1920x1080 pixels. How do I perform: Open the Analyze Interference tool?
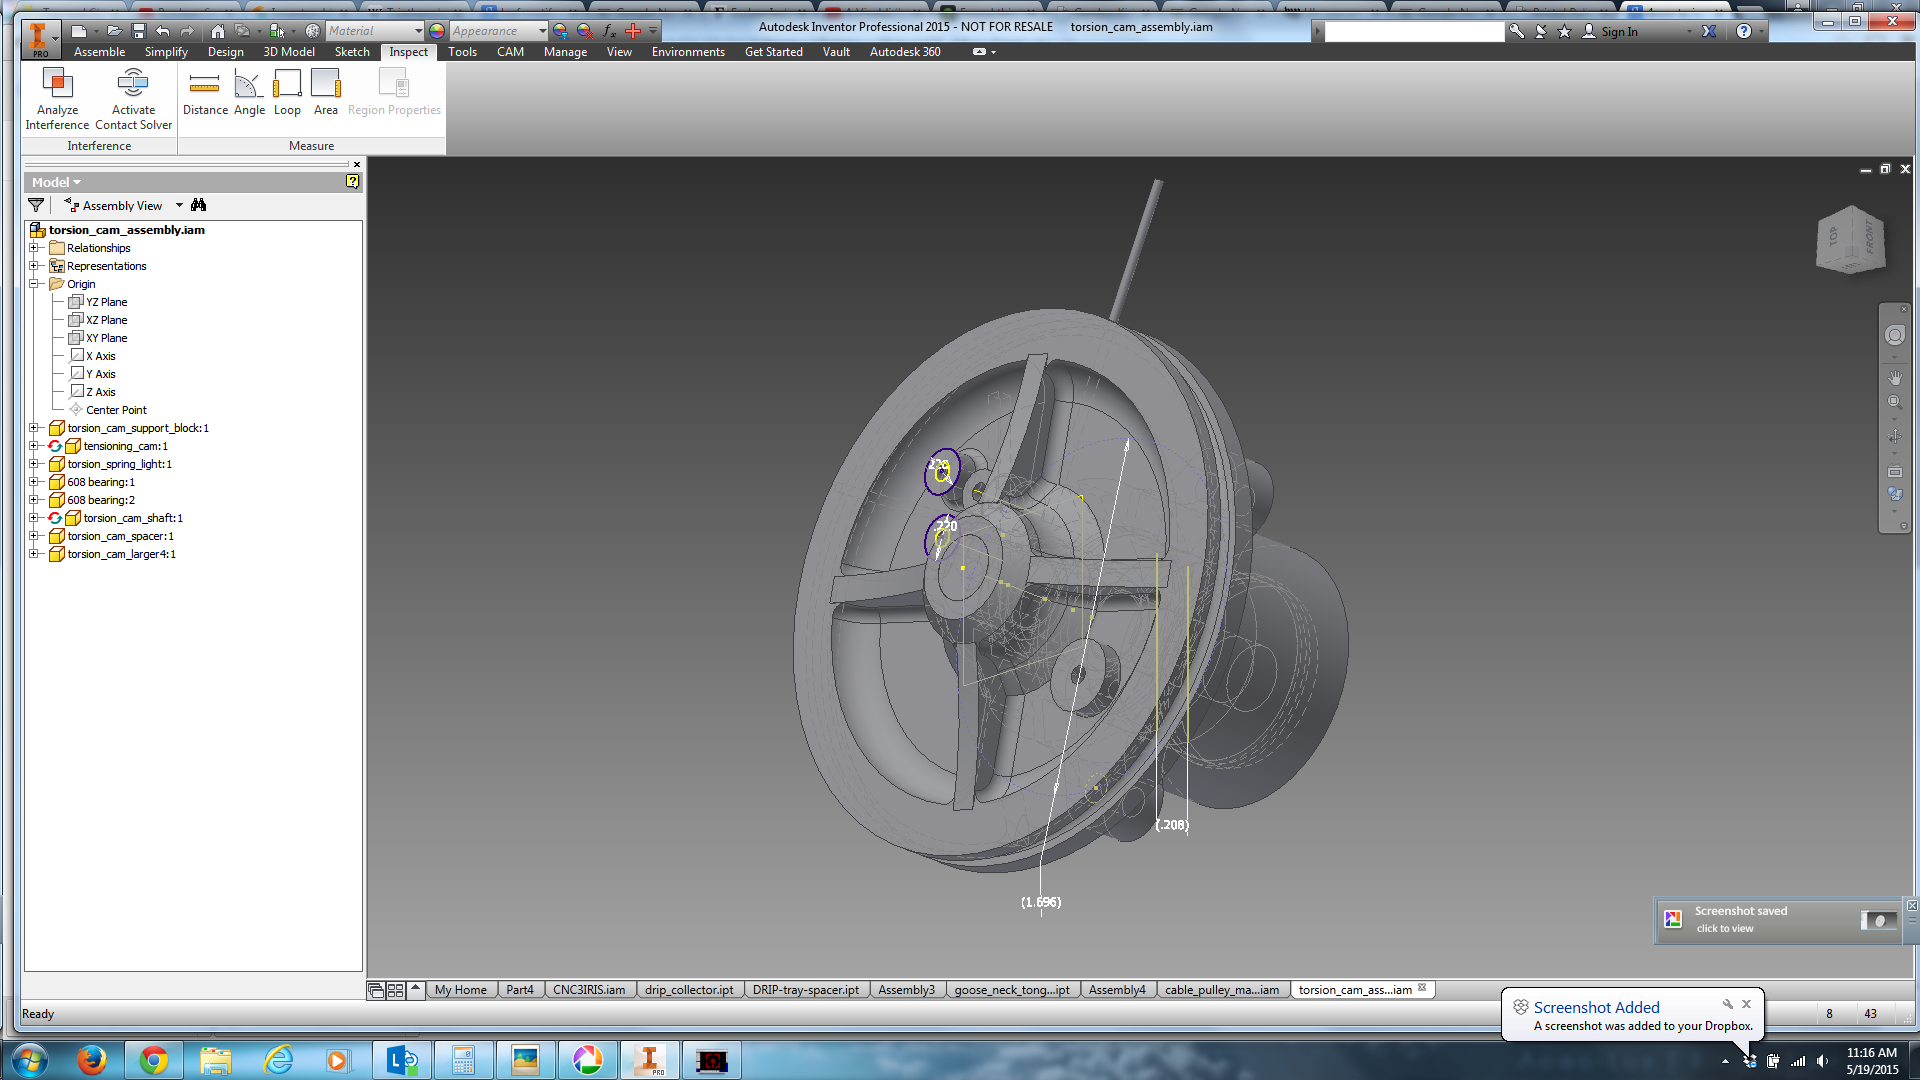coord(57,99)
